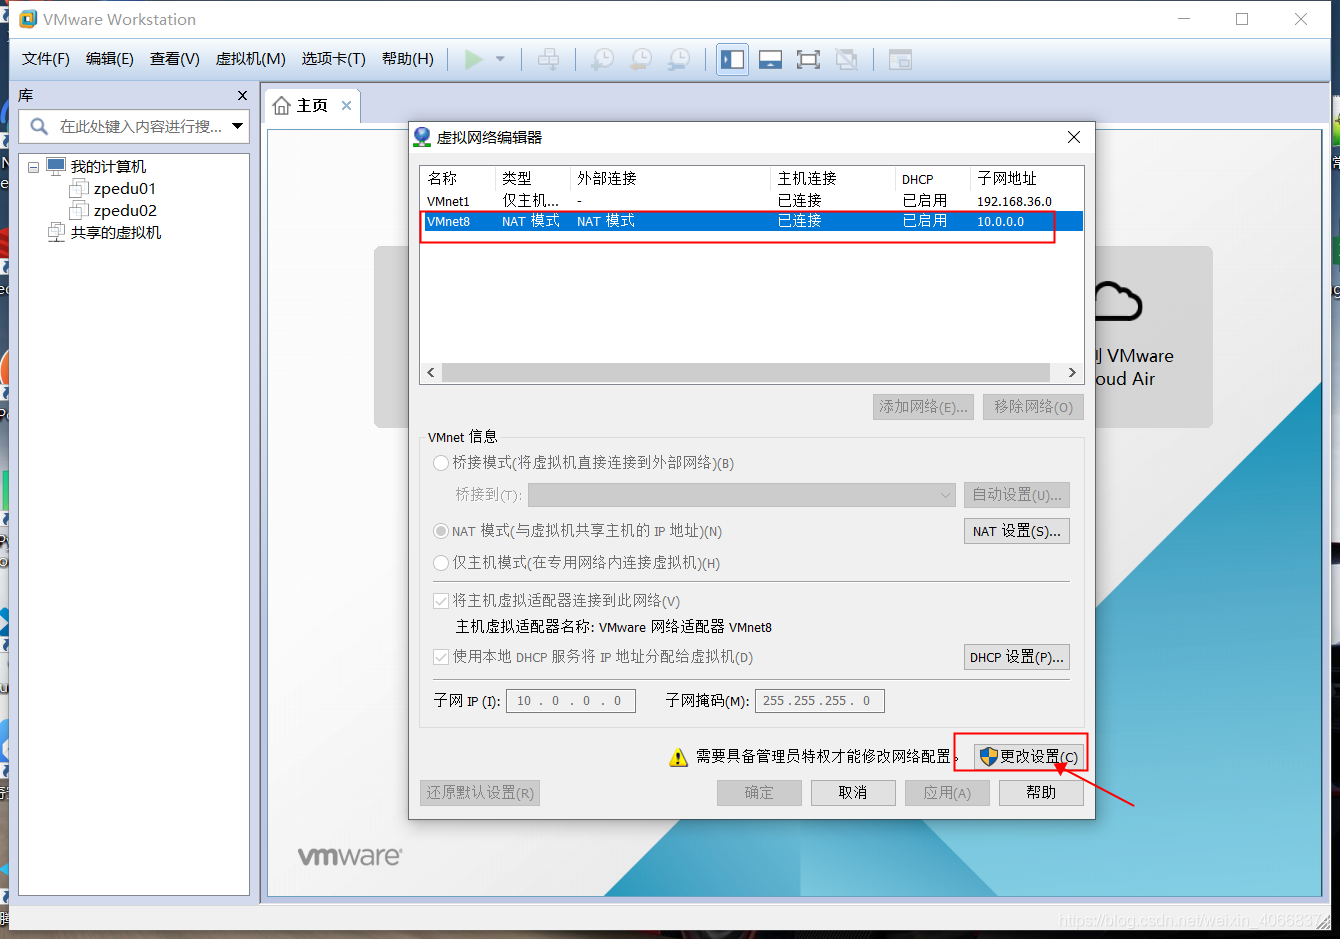Click the 更改设置(C) button
Image resolution: width=1340 pixels, height=939 pixels.
pos(1029,756)
